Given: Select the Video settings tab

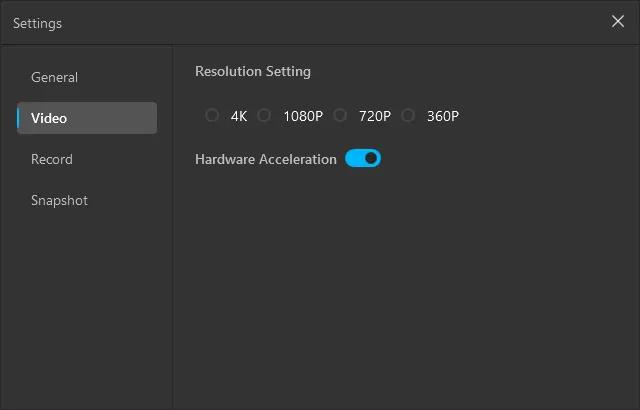Looking at the screenshot, I should coord(86,118).
